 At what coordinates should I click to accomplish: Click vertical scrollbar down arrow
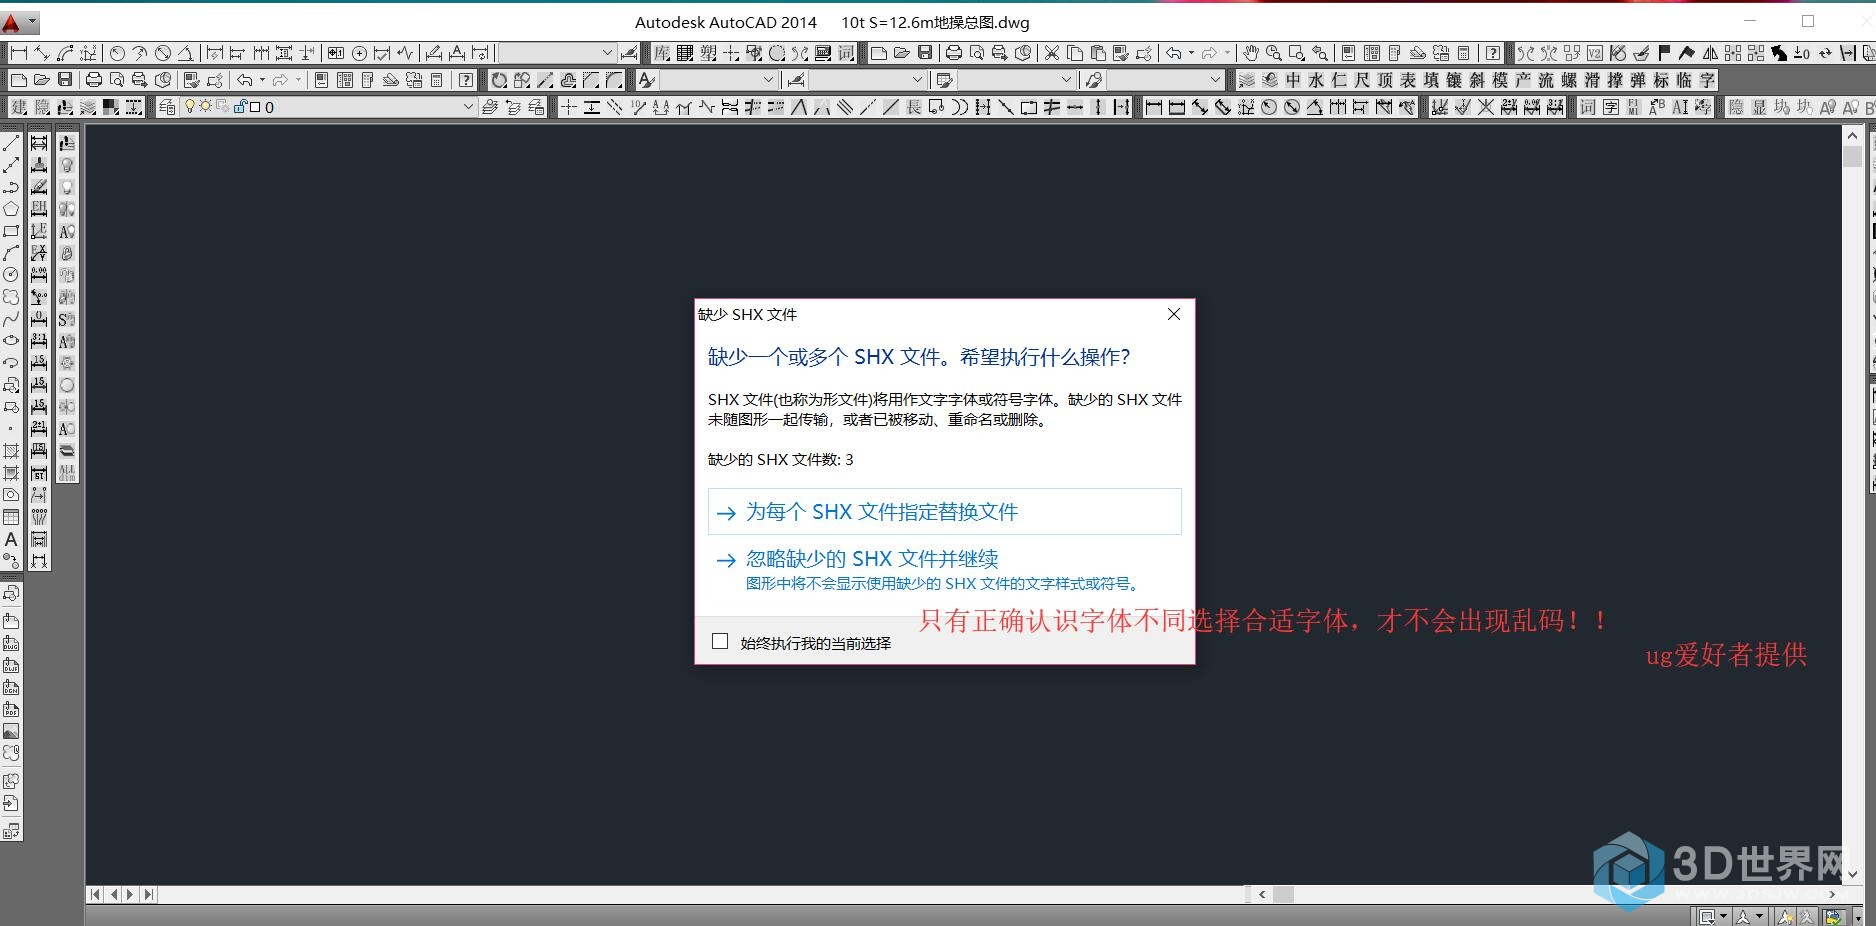point(1852,873)
